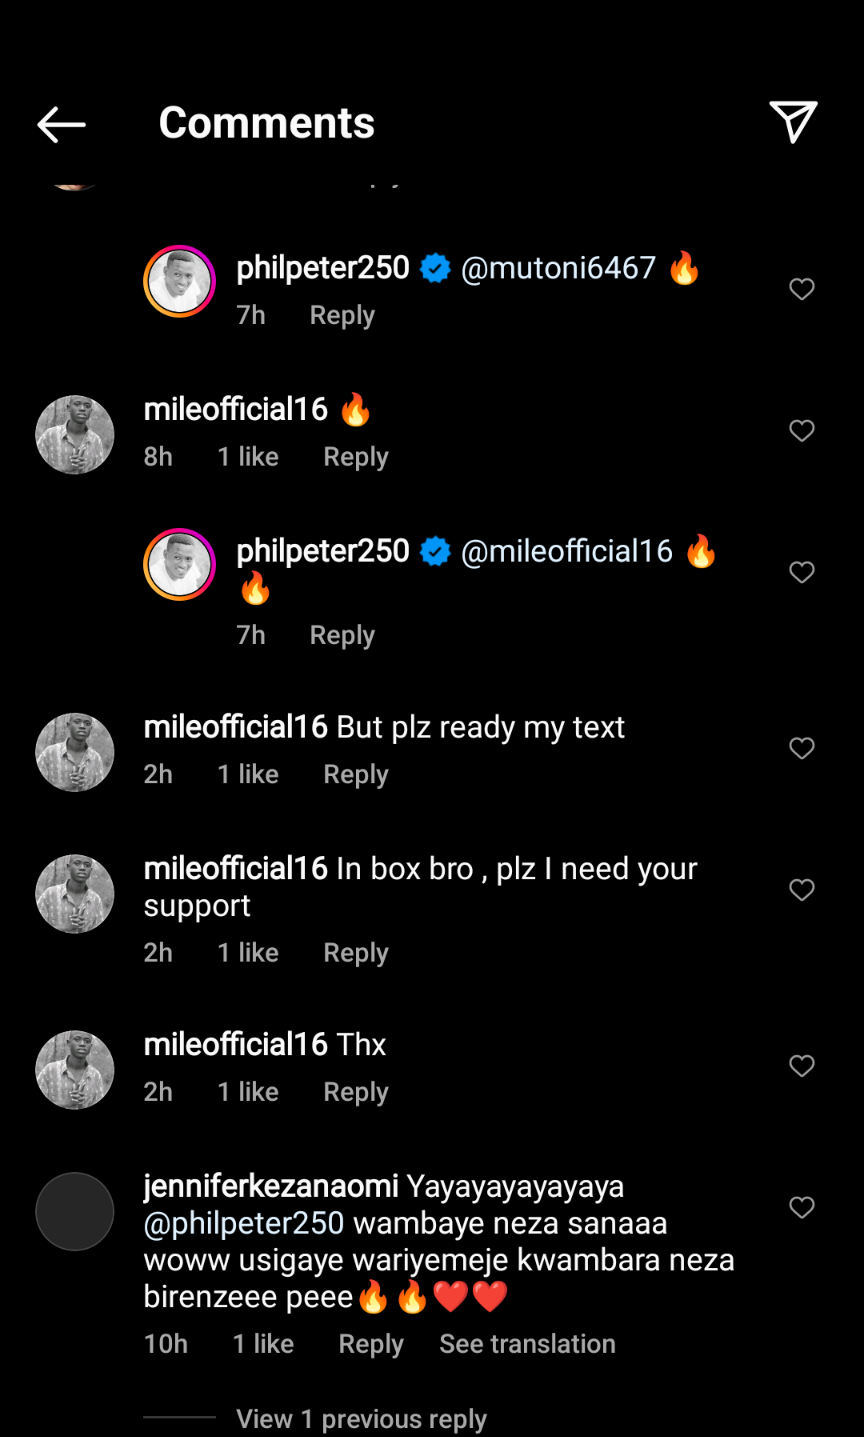864x1437 pixels.
Task: Like mileofficial16's 8h fire emoji comment
Action: point(802,431)
